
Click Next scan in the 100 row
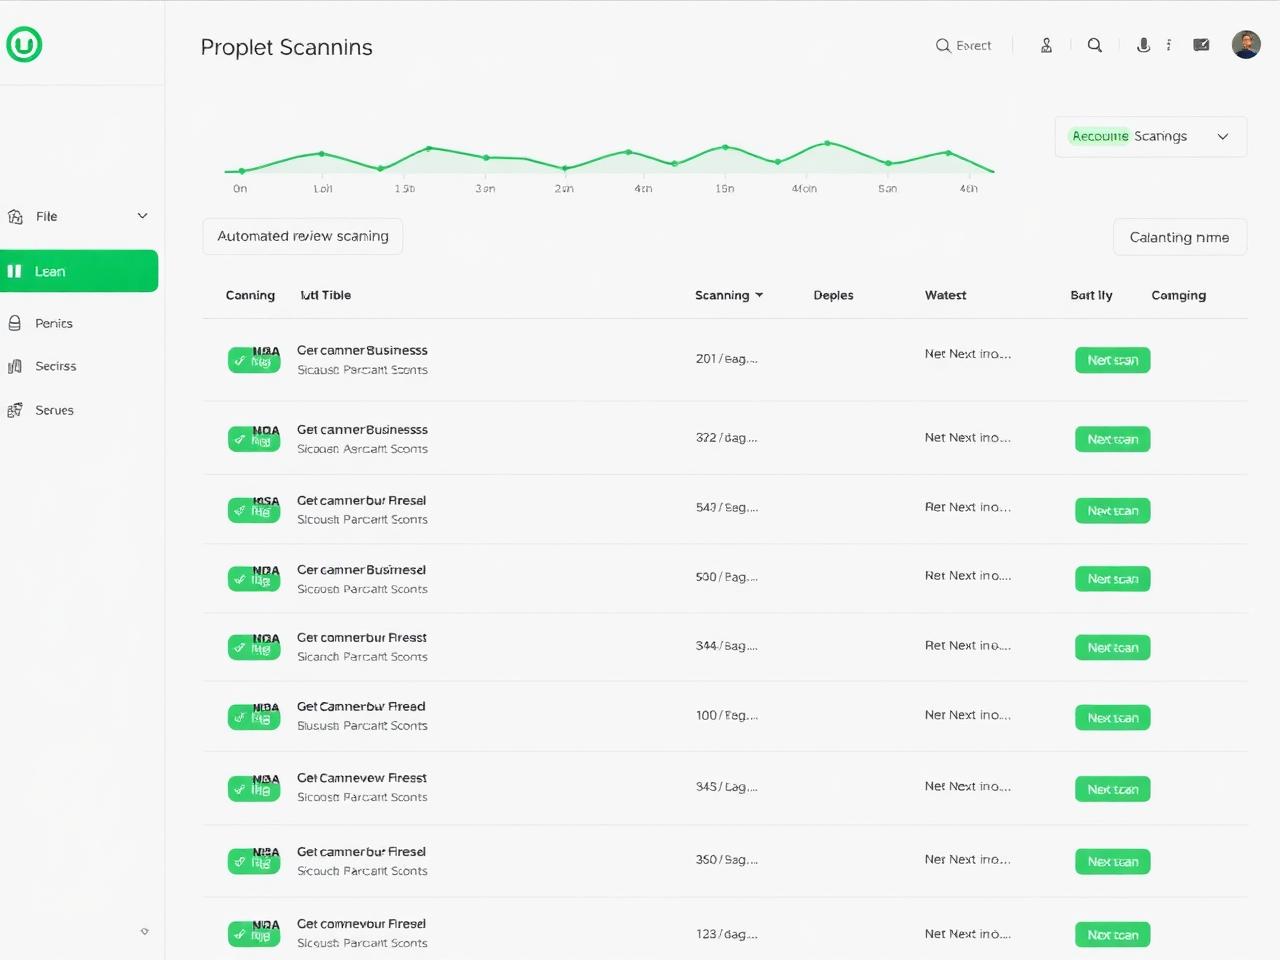click(1113, 717)
